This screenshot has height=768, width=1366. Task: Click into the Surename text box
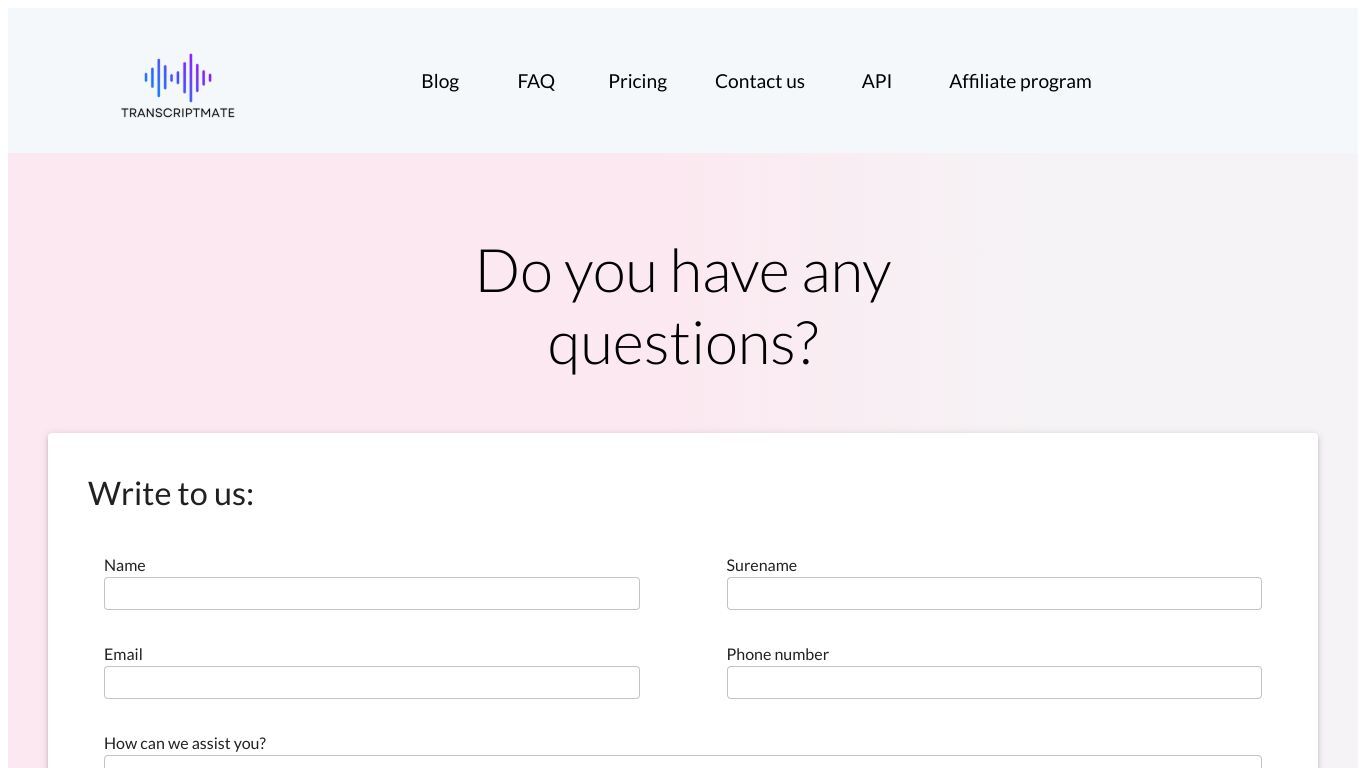click(x=994, y=593)
